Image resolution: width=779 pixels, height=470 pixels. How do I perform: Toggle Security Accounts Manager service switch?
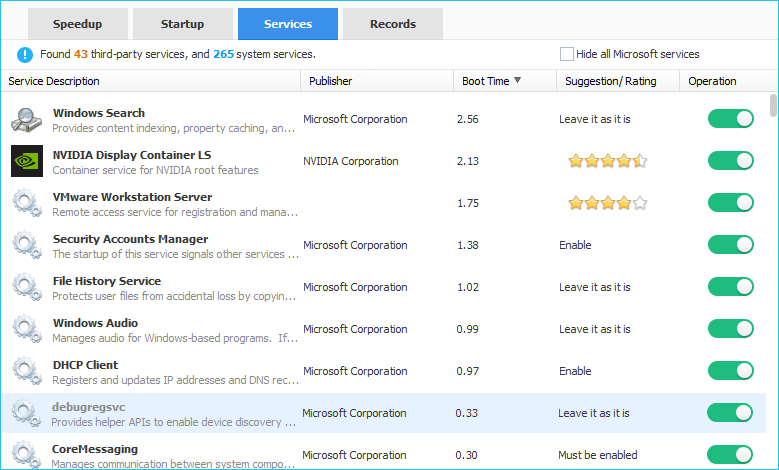coord(731,245)
